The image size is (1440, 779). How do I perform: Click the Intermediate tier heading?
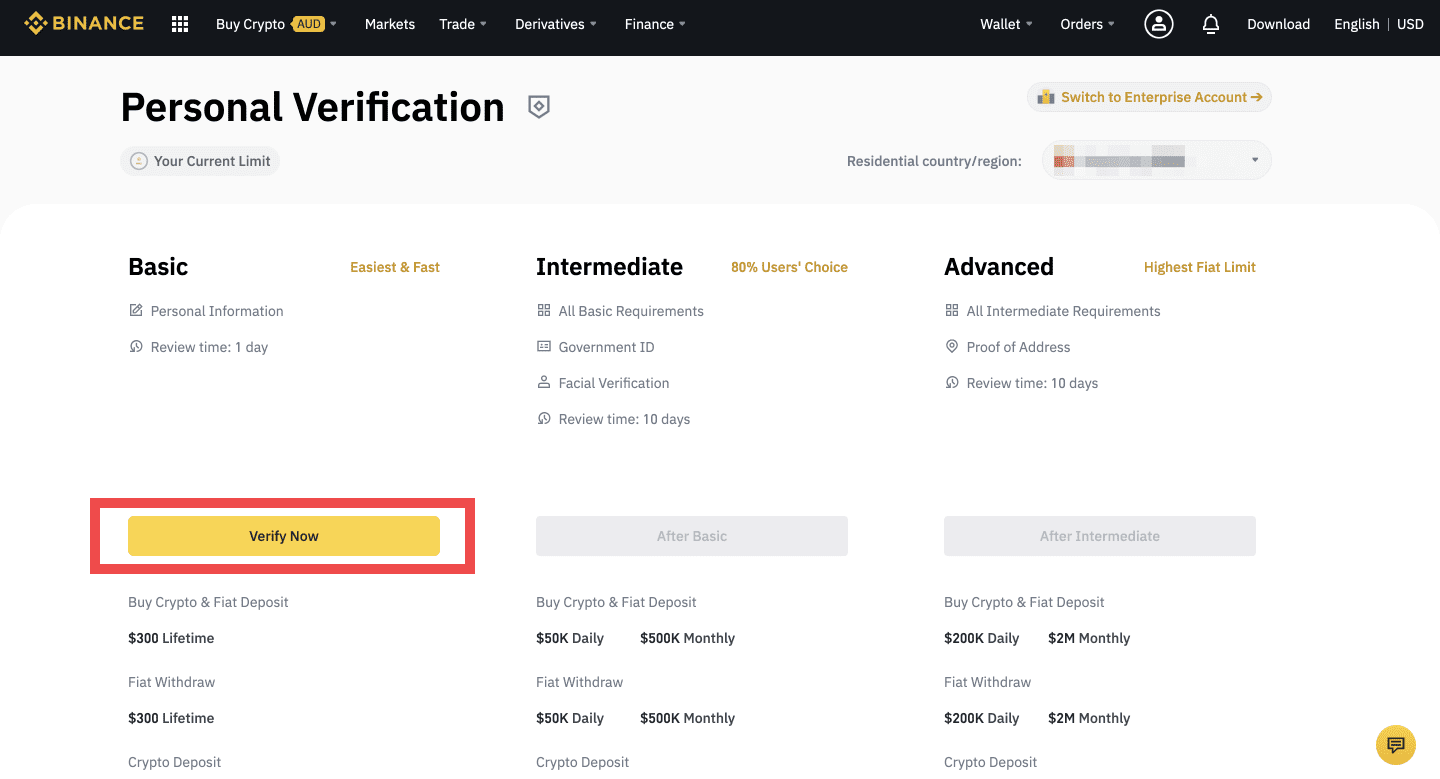click(x=609, y=267)
